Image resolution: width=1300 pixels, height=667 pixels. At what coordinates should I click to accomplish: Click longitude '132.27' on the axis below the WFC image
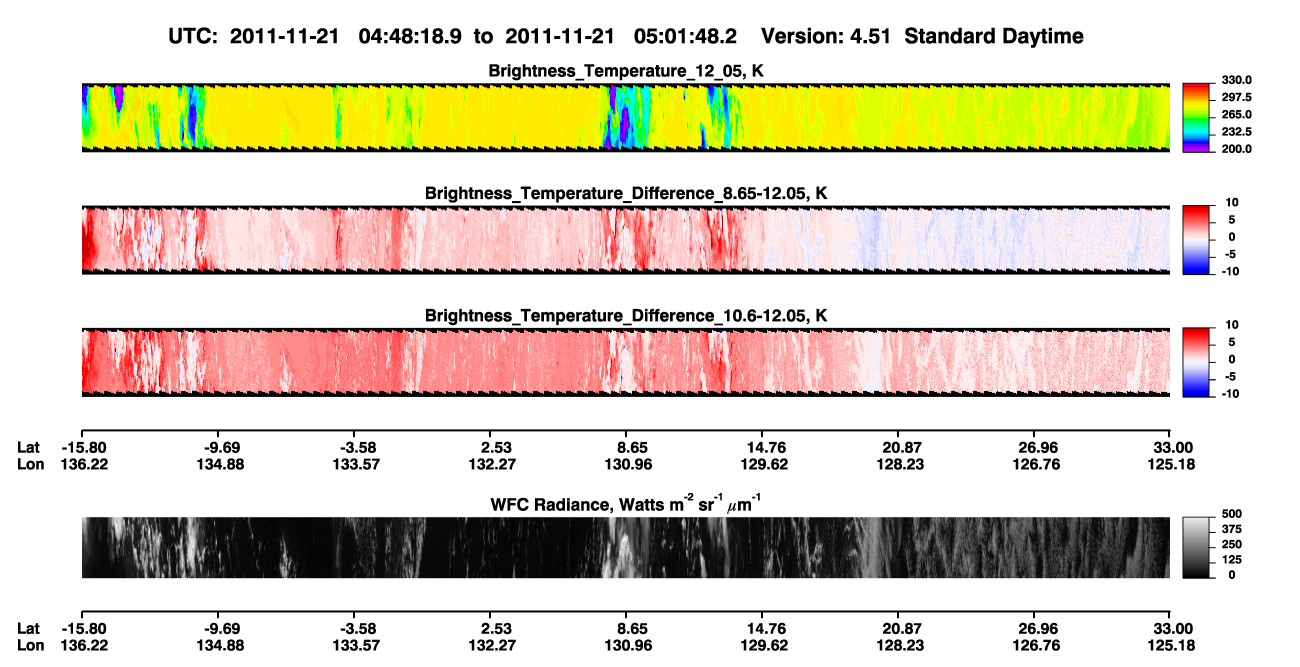pyautogui.click(x=494, y=646)
